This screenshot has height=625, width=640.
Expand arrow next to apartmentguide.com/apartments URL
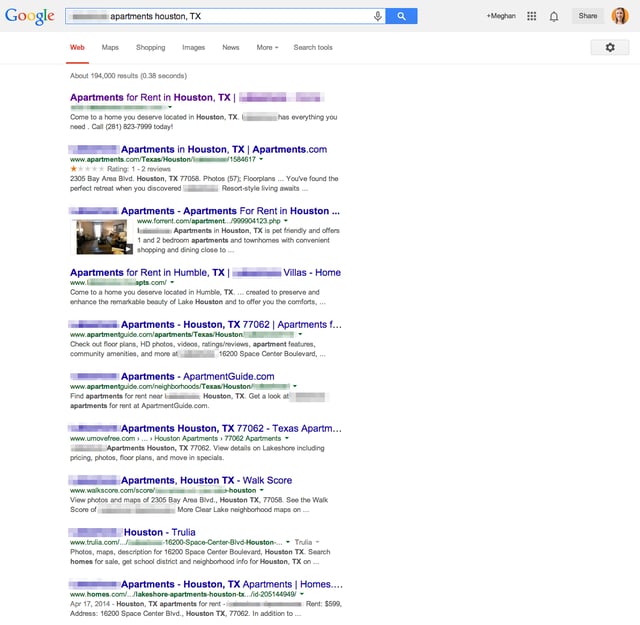[x=300, y=334]
